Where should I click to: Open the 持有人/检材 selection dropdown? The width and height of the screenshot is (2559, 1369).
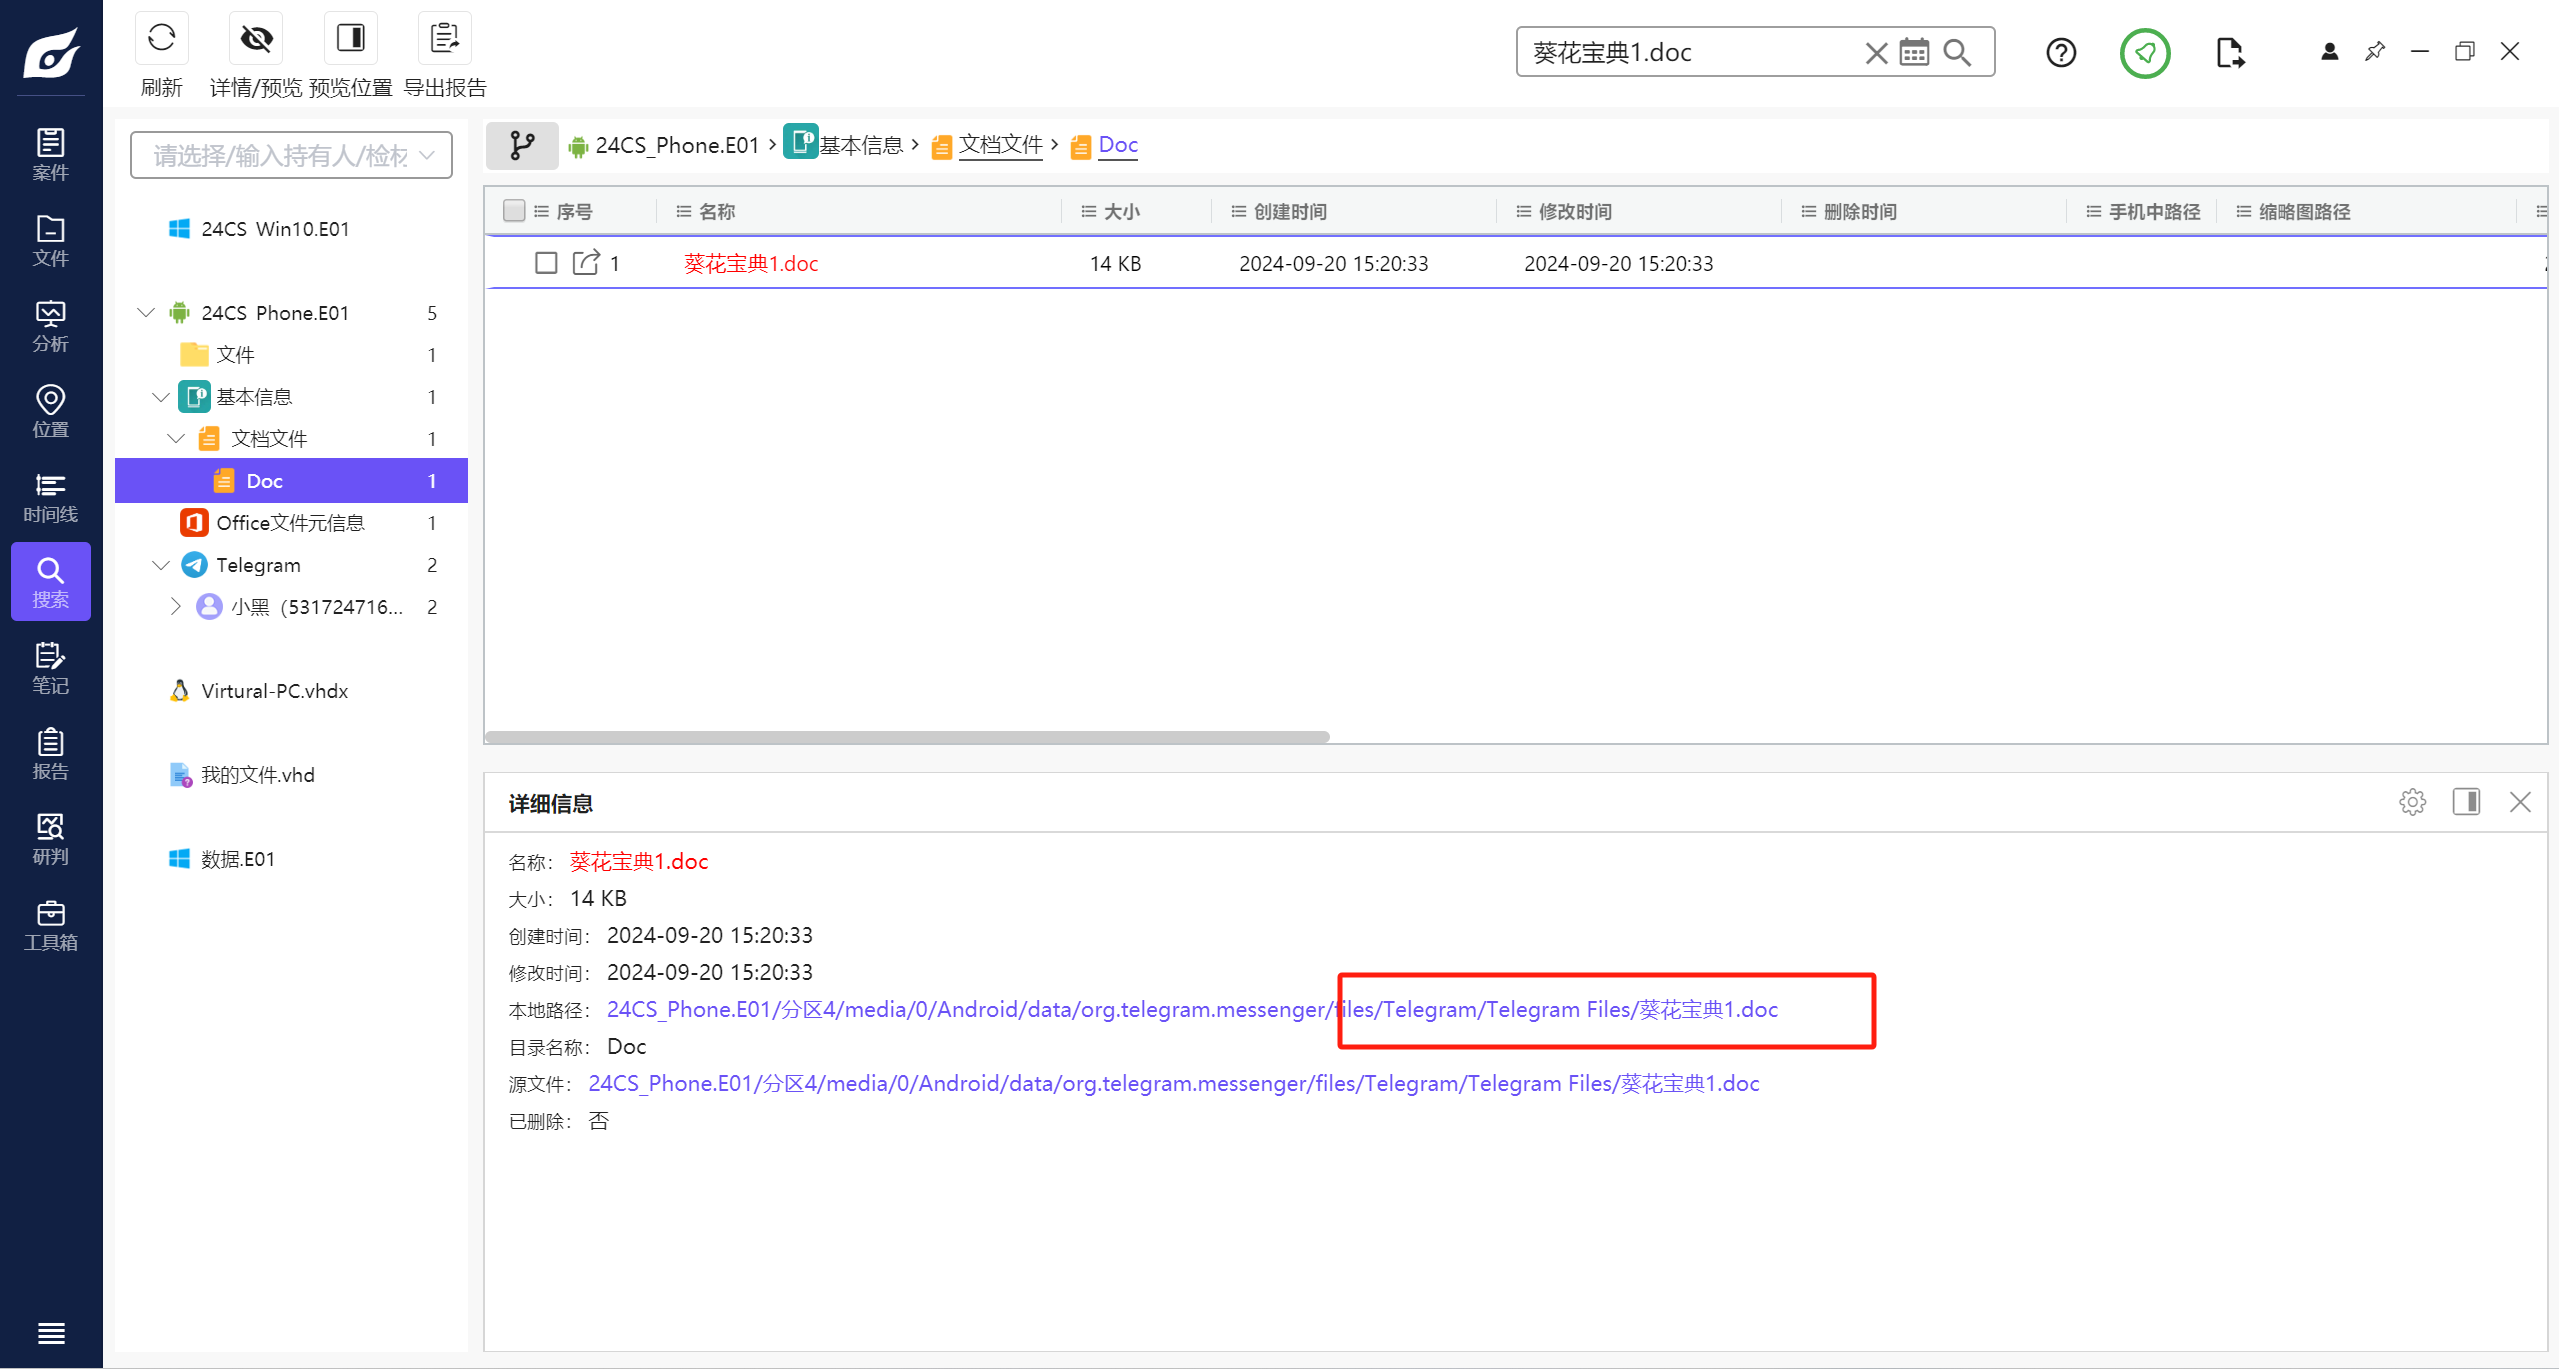pyautogui.click(x=291, y=156)
